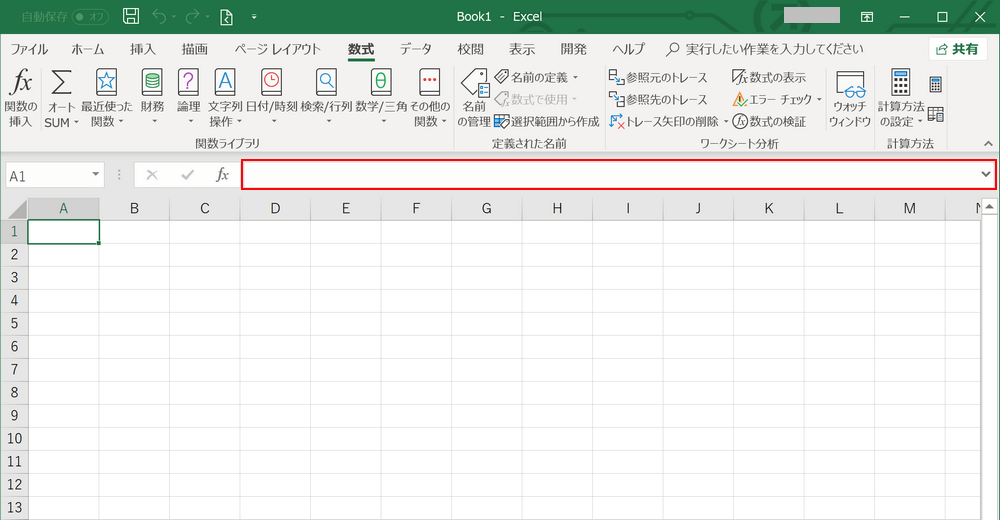Screen dimensions: 1000x520
Task: Select column H header
Action: [557, 209]
